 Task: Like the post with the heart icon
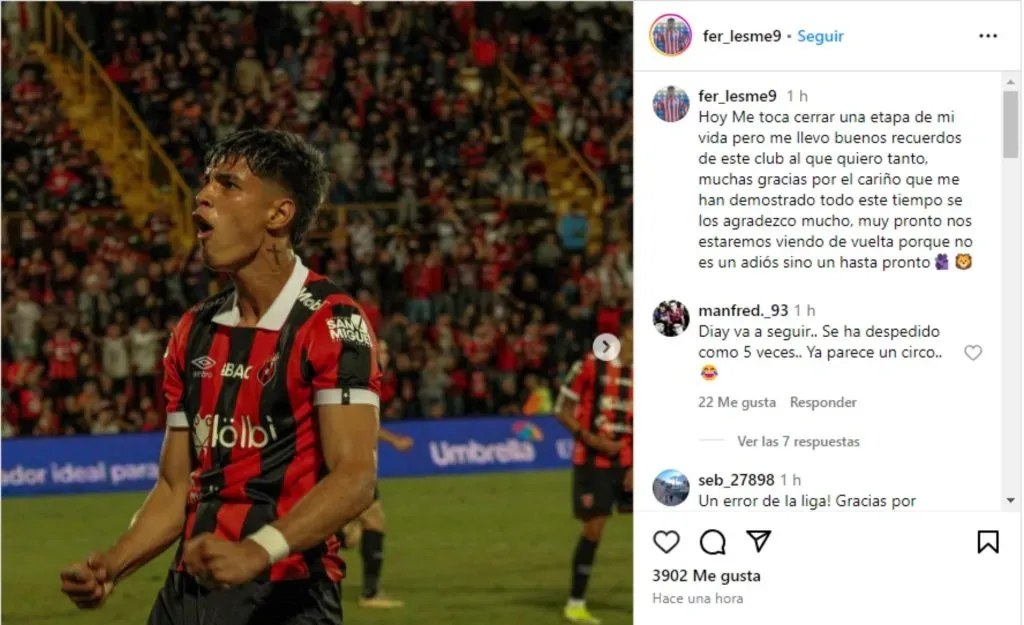(666, 541)
